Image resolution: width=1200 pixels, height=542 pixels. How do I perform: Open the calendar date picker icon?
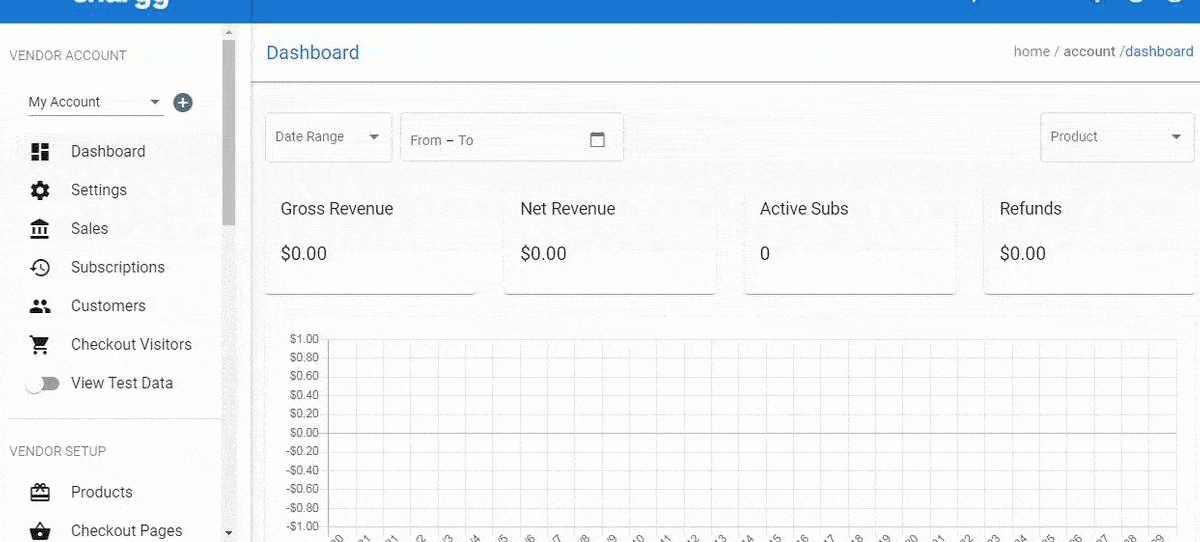pos(597,140)
